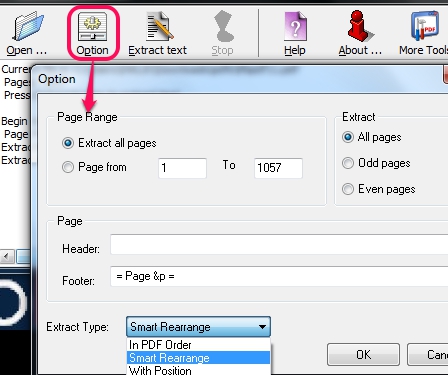
Task: Open More Tools PDF icon
Action: tap(425, 26)
